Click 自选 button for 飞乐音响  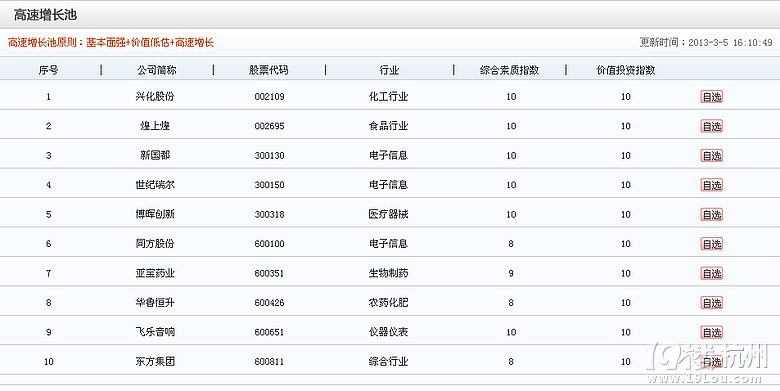coord(711,332)
